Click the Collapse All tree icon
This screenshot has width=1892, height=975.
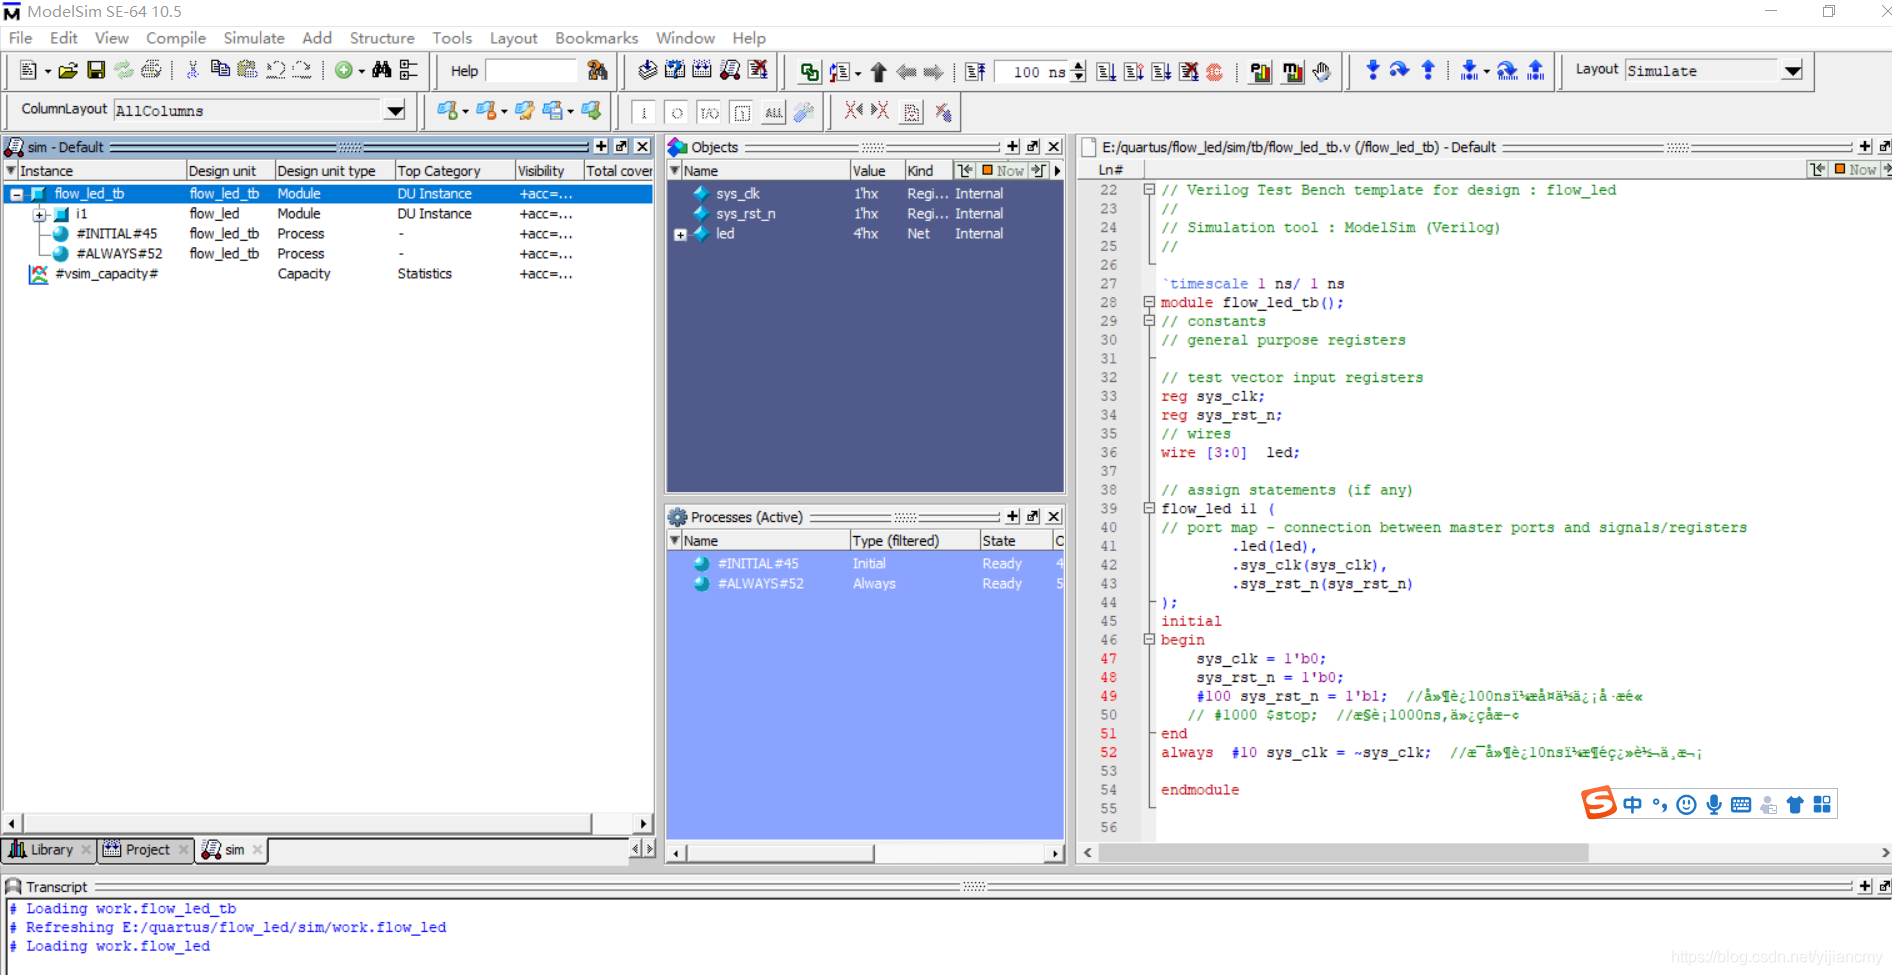point(409,70)
